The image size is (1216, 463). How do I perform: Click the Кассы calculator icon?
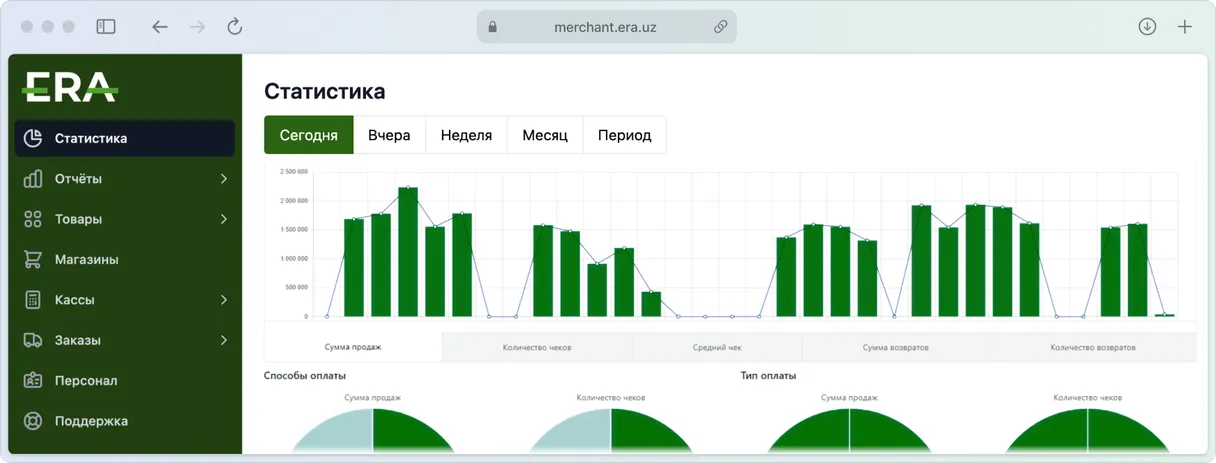coord(33,300)
